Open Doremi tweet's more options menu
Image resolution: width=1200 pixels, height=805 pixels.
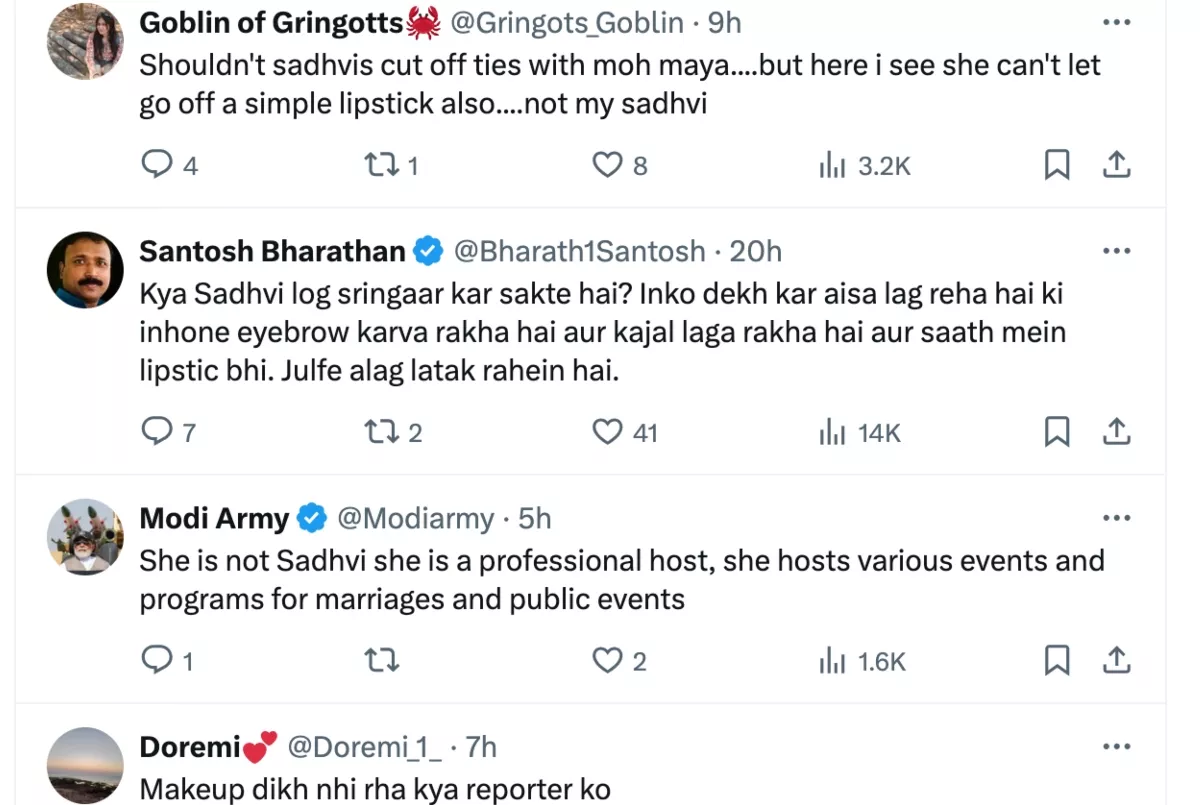1116,746
